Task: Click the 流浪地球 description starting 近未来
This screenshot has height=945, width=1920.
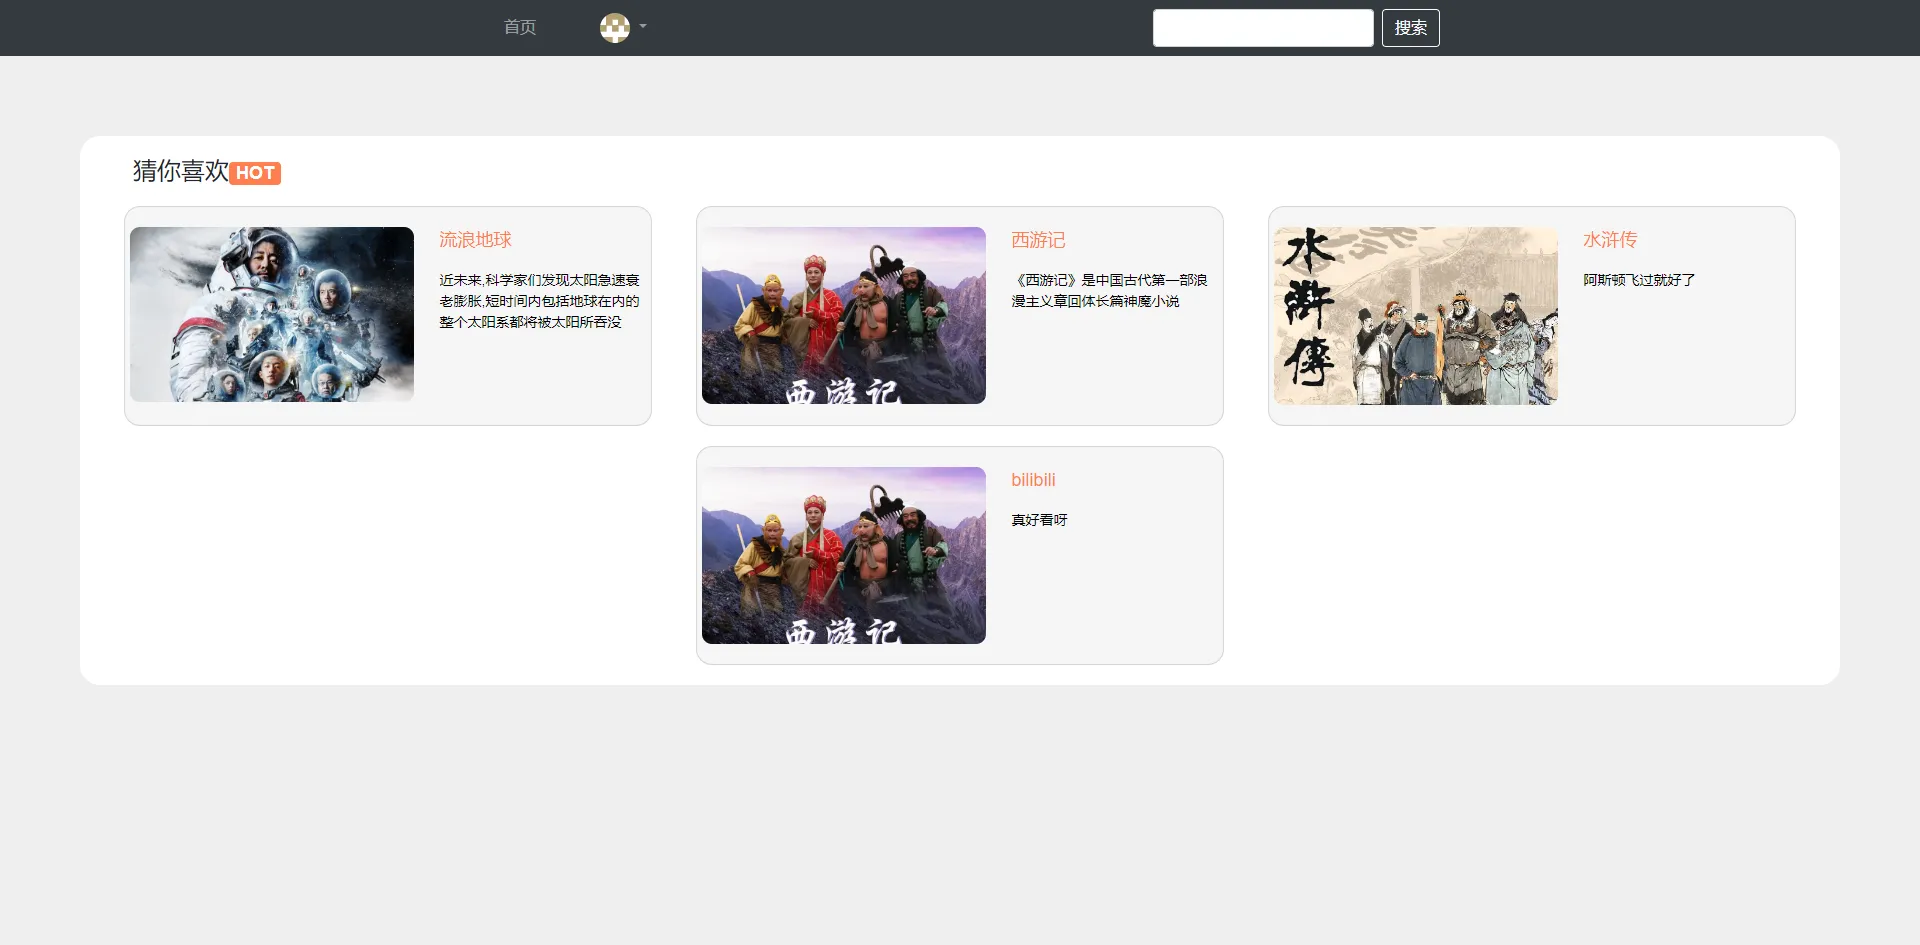Action: 539,301
